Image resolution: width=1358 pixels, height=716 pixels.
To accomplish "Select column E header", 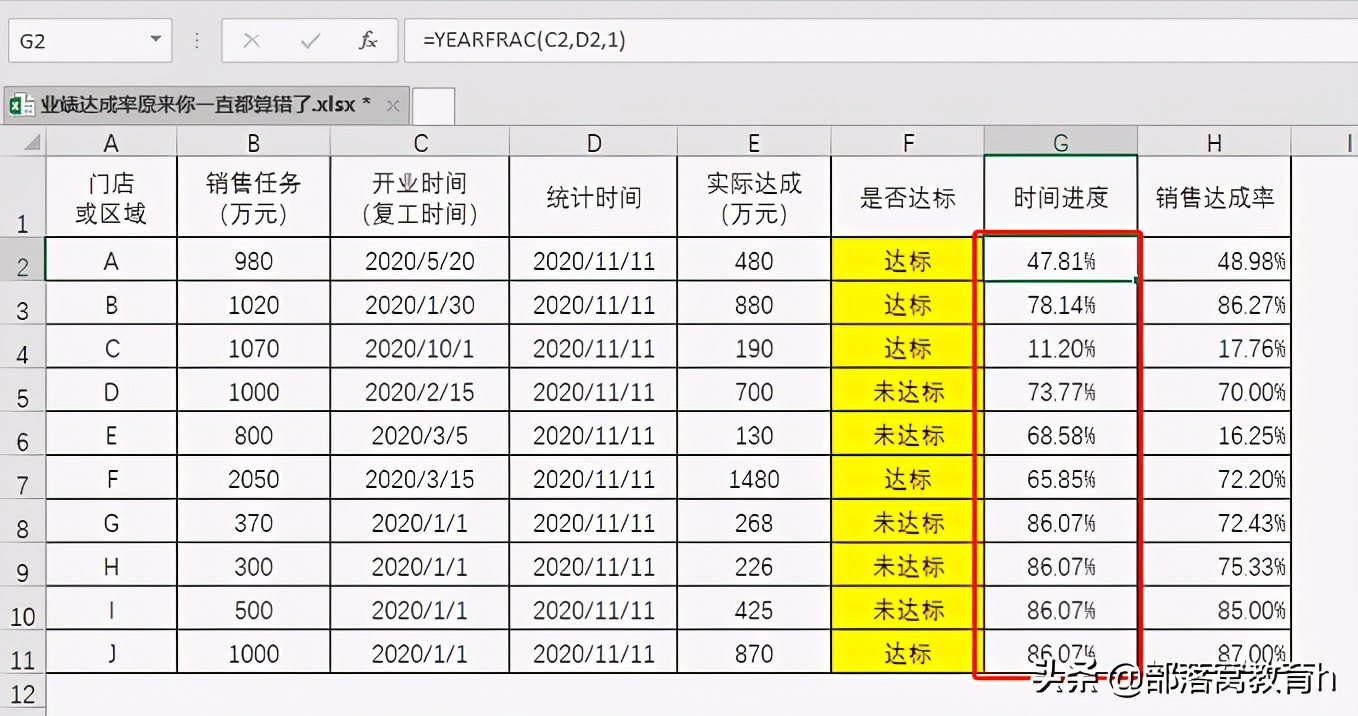I will pos(754,142).
